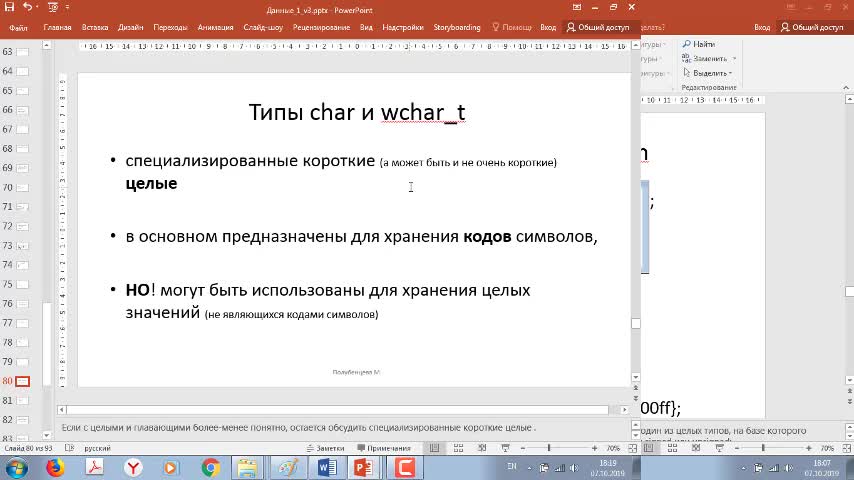Switch to Reading view in front window
The image size is (854, 480).
coord(482,448)
